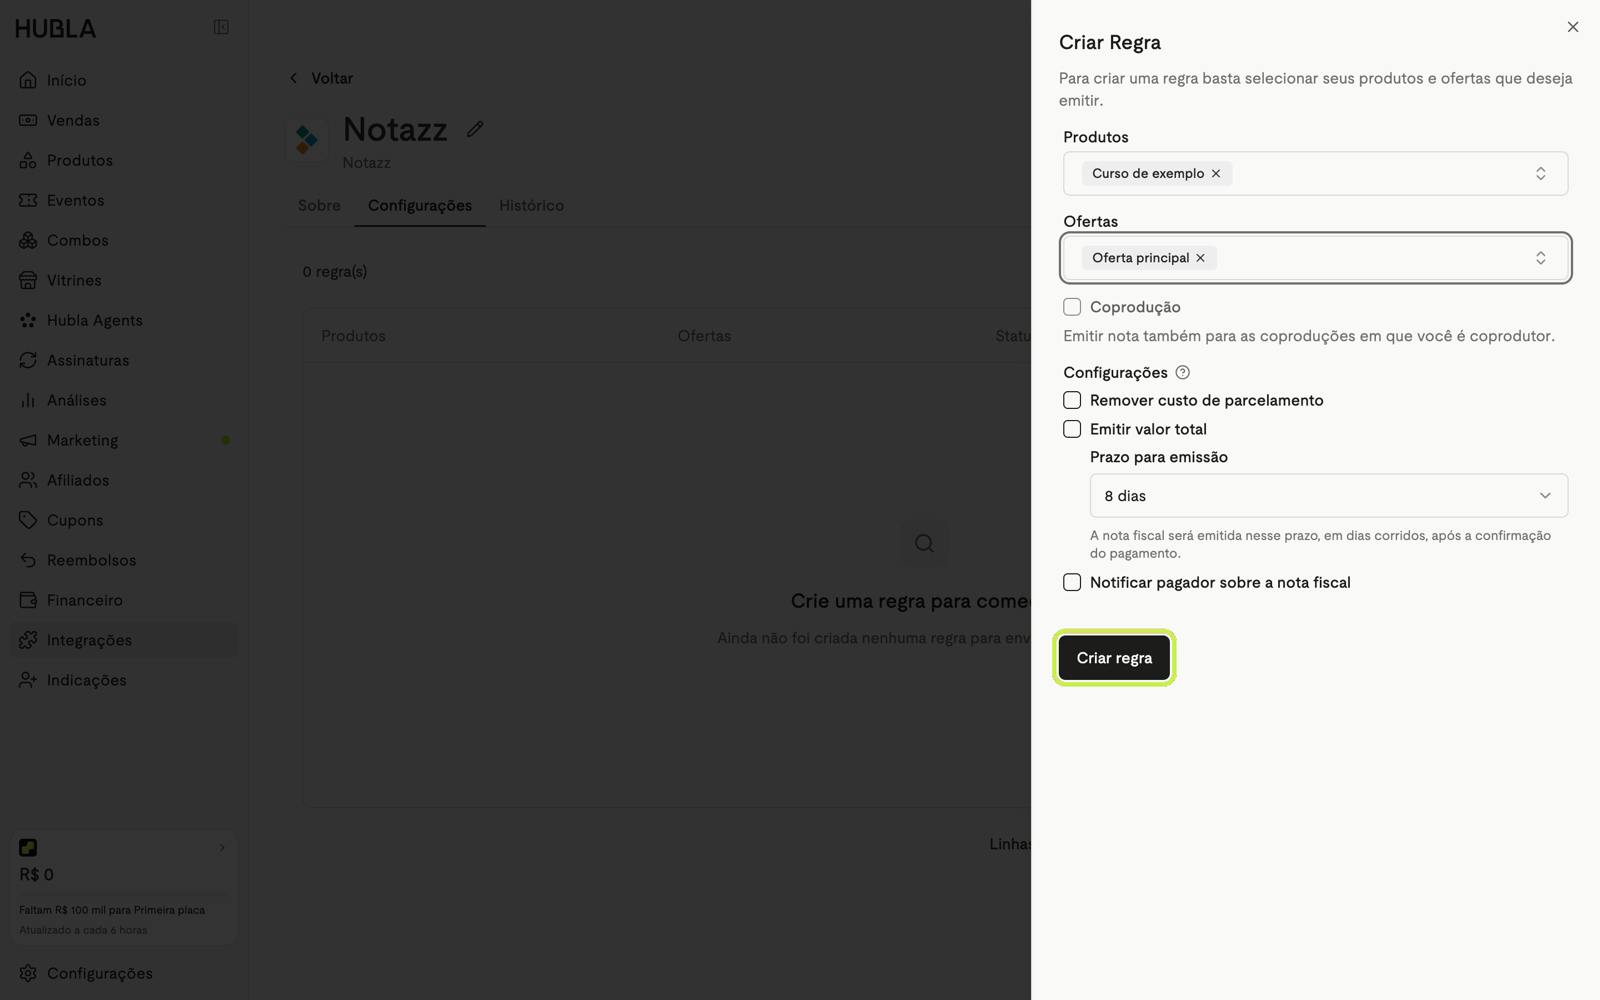
Task: Close the Criar Regra panel
Action: (x=1573, y=27)
